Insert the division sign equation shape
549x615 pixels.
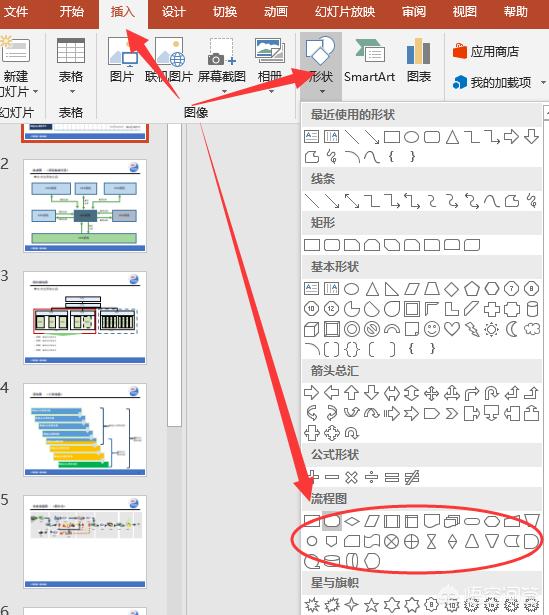[x=371, y=477]
